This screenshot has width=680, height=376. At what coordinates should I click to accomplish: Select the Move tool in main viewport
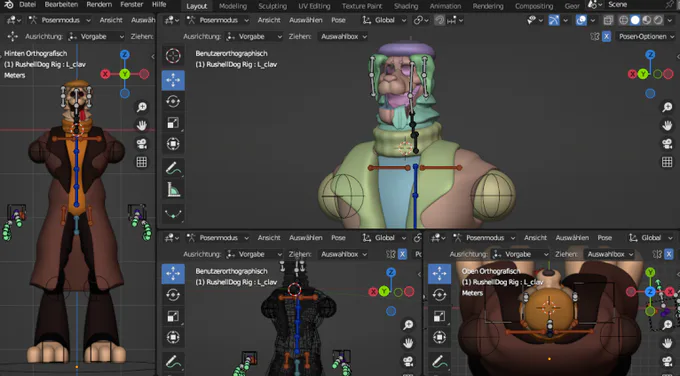173,80
